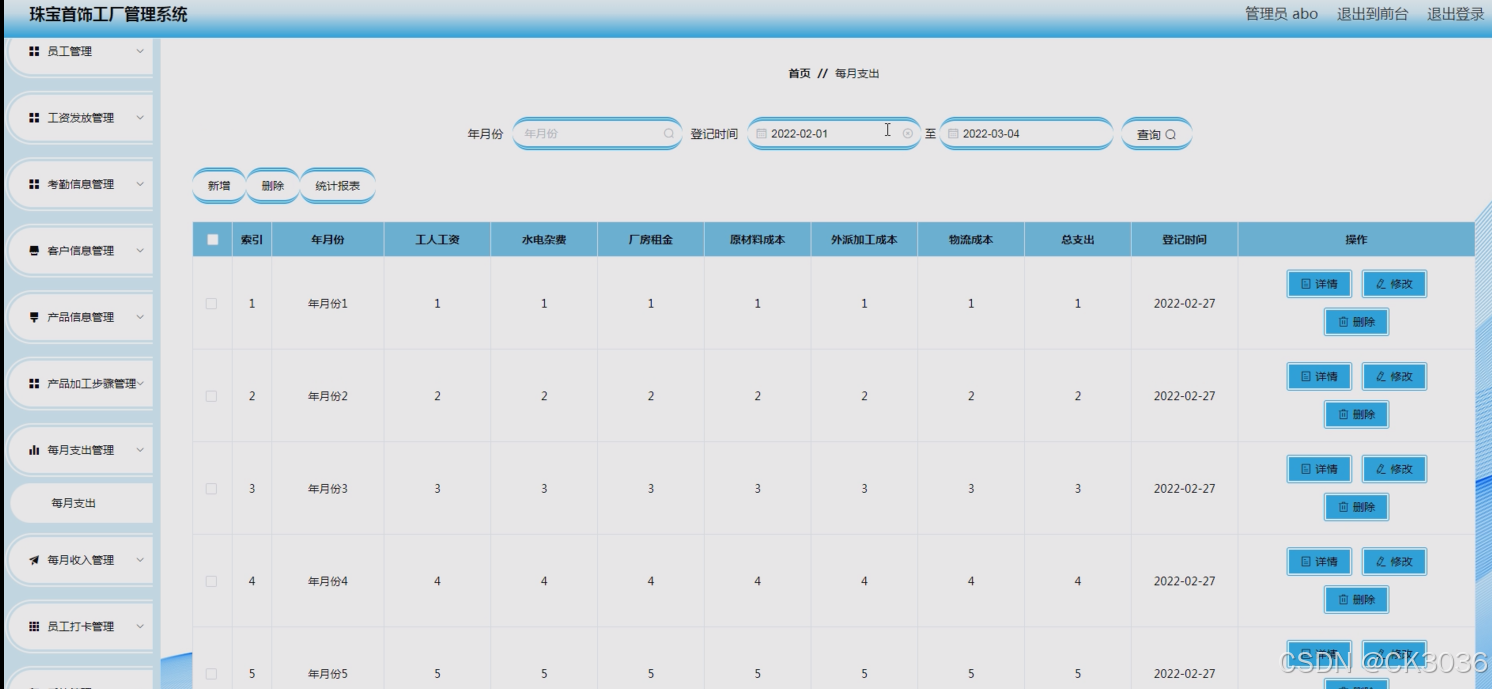Click the 删除 button above the table
The width and height of the screenshot is (1492, 689).
pos(273,186)
